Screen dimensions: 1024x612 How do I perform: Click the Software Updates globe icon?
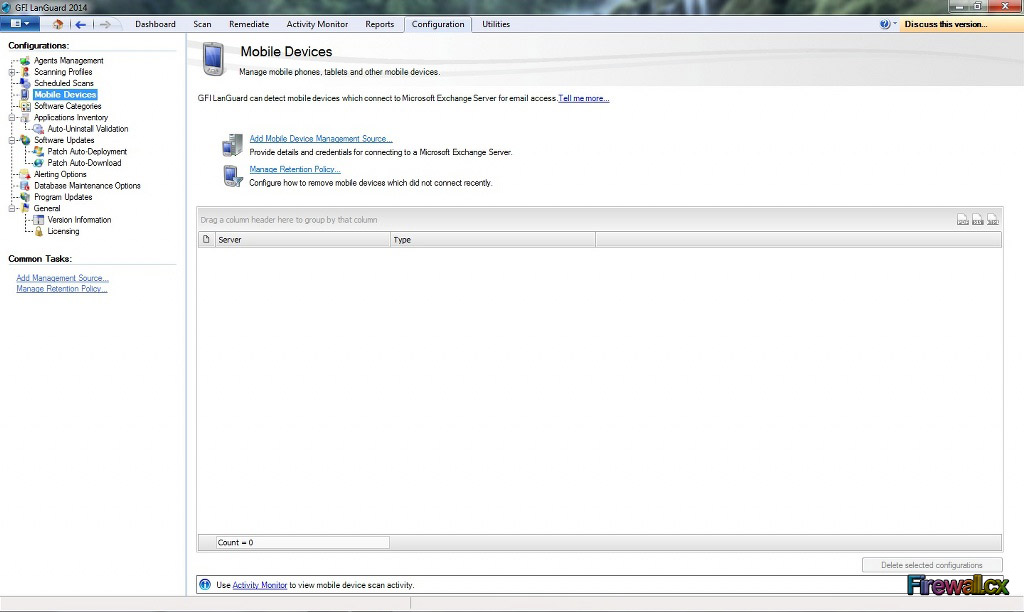[25, 140]
